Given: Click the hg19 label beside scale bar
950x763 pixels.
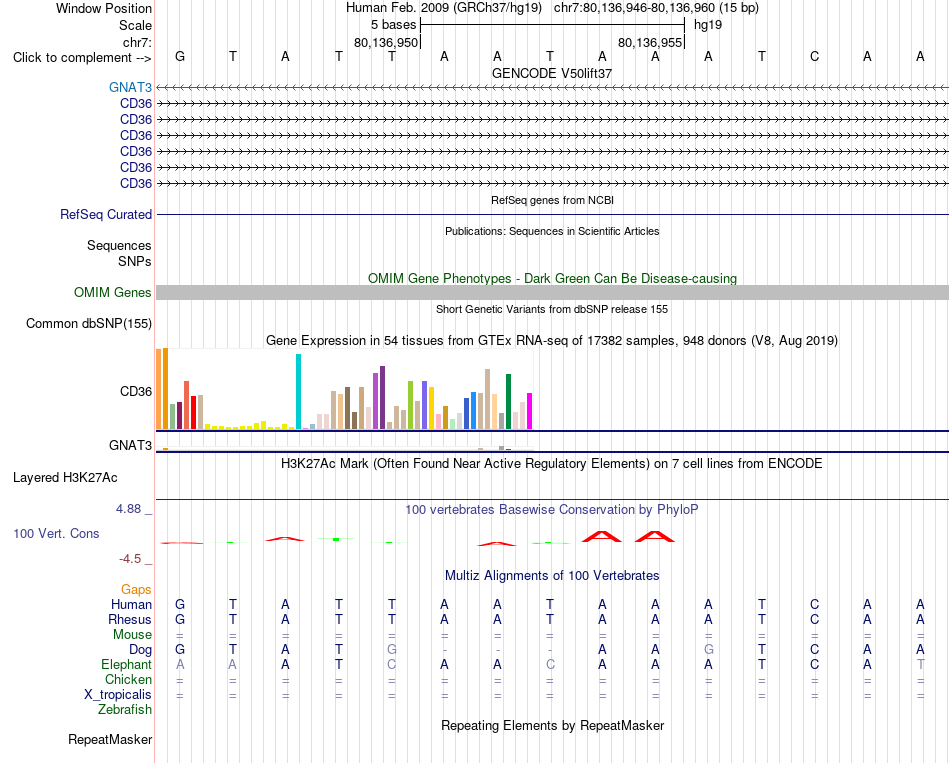Looking at the screenshot, I should [x=708, y=25].
